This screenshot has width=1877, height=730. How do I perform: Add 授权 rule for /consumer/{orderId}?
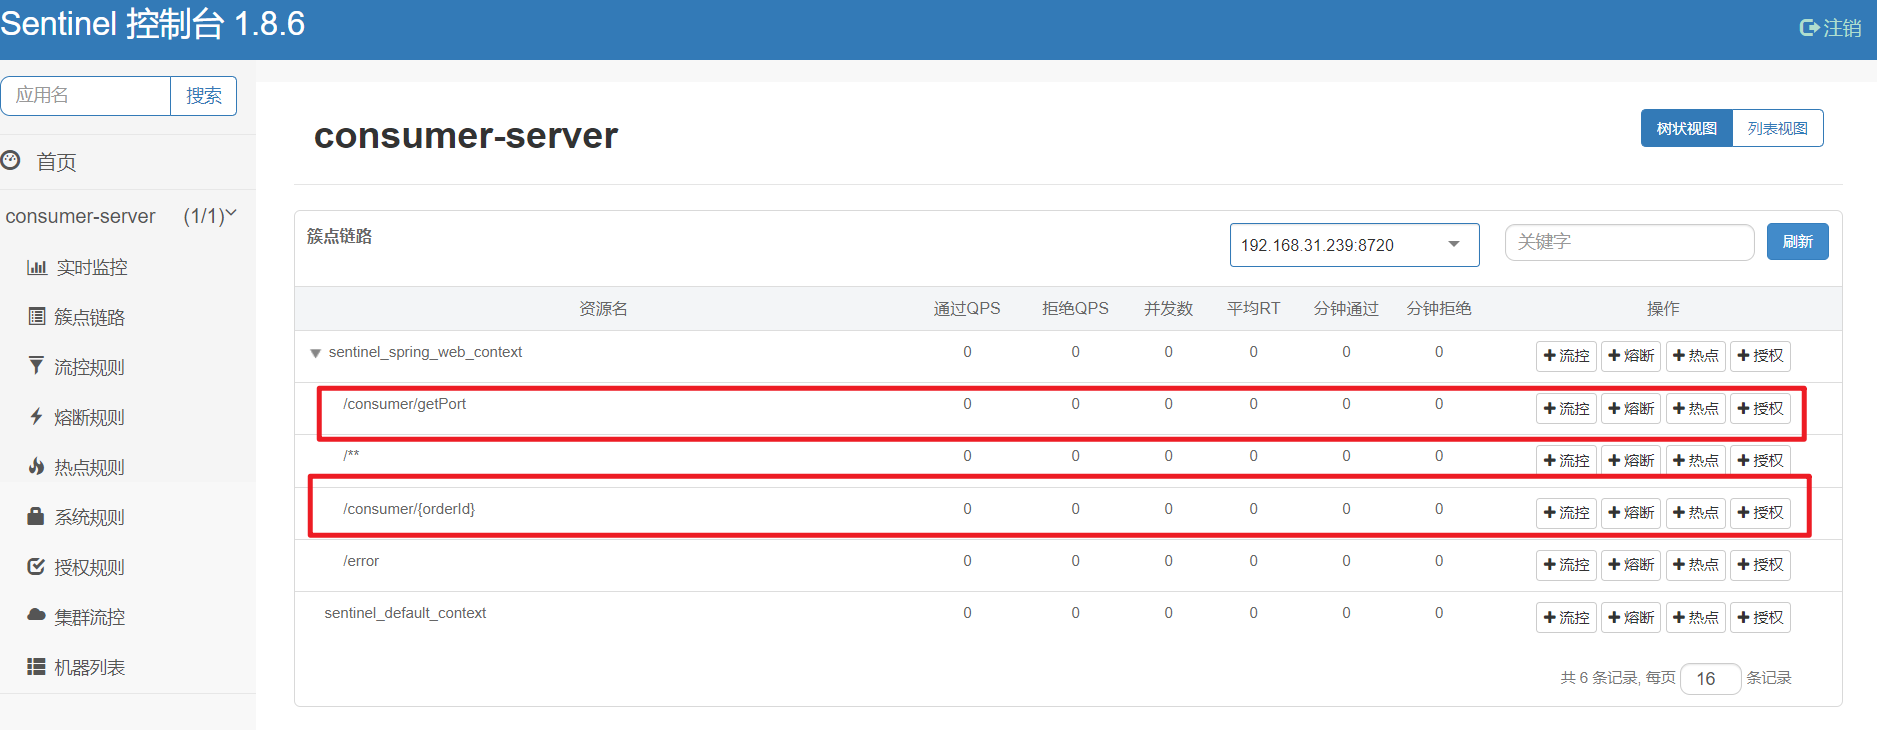pos(1760,512)
